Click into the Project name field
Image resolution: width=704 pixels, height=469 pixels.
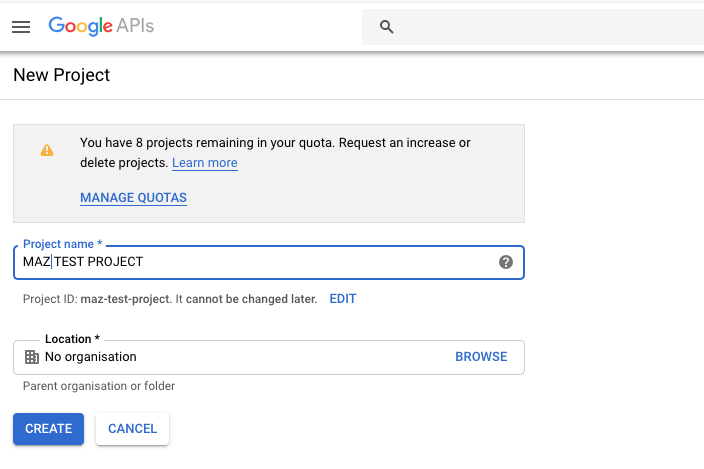point(268,262)
